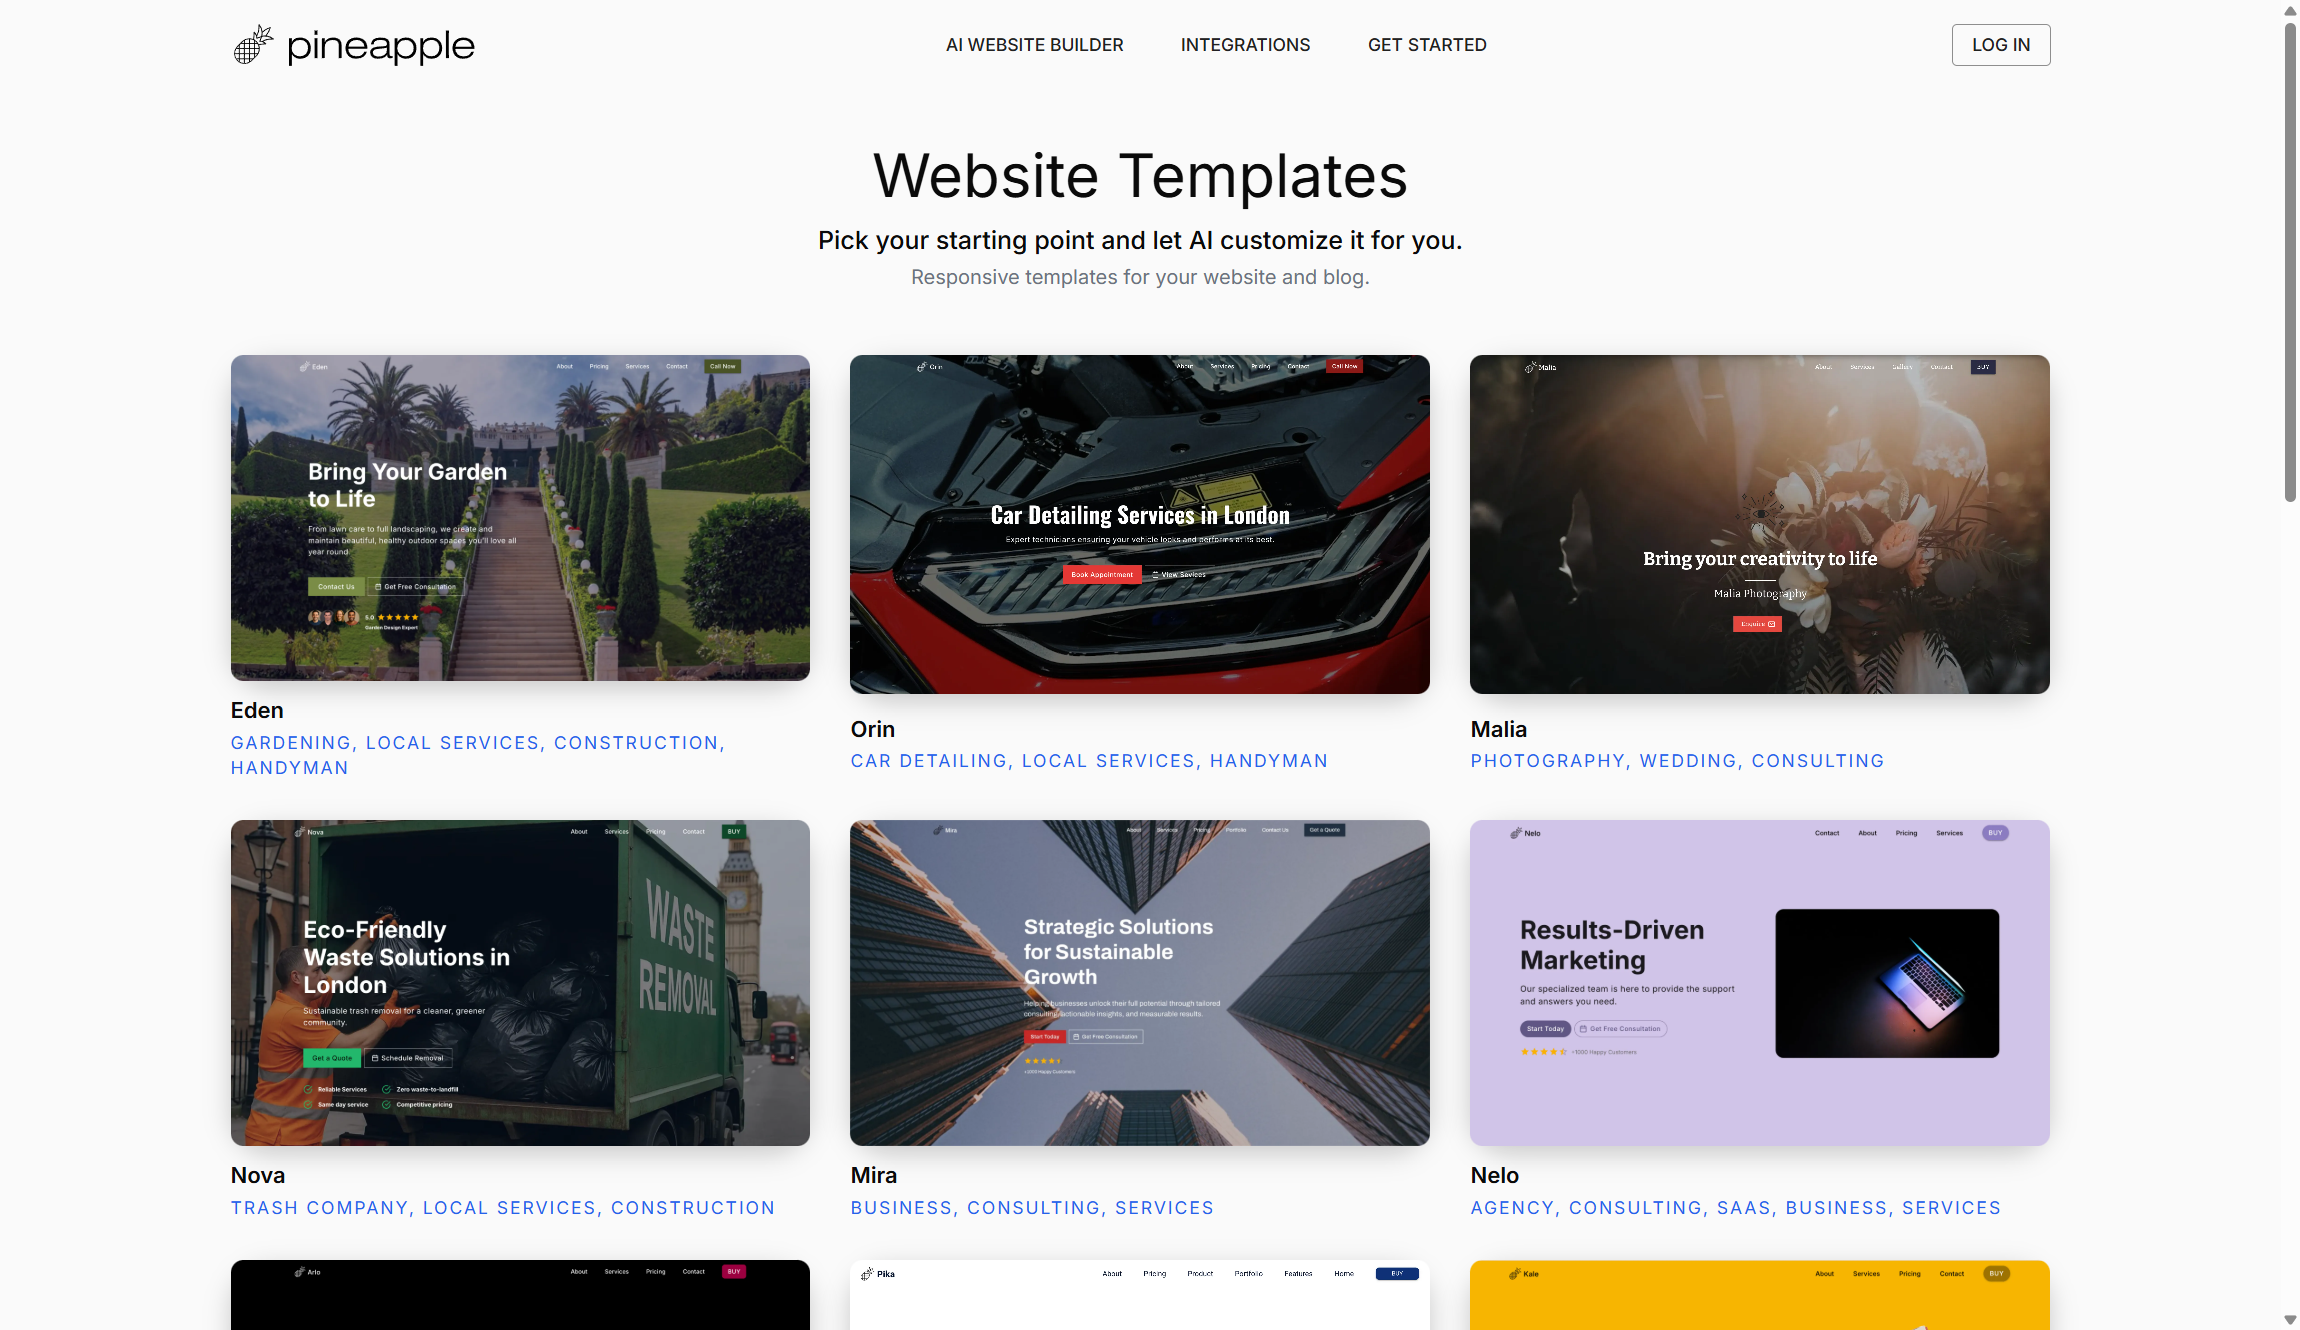2300x1330 pixels.
Task: Click the Orin template's pineapple icon
Action: 922,366
